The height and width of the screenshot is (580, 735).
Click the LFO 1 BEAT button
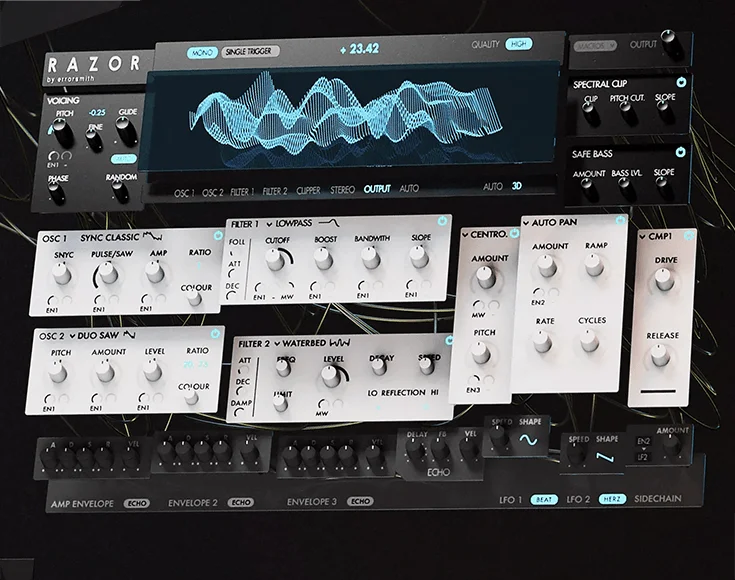point(544,500)
